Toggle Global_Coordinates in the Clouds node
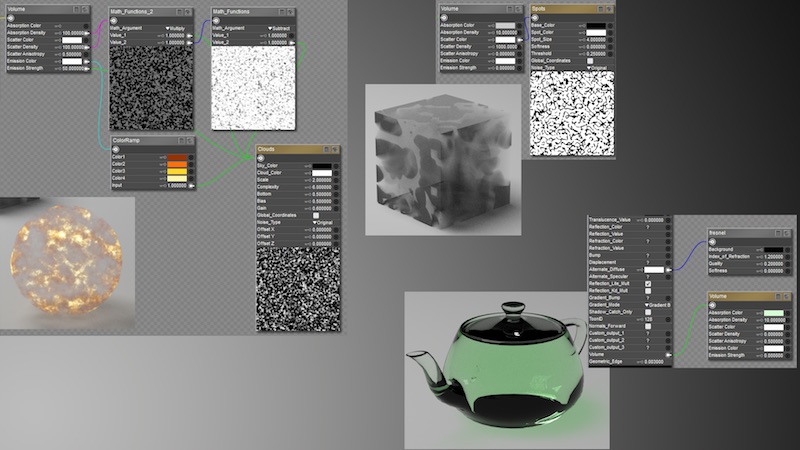This screenshot has height=450, width=800. click(x=316, y=215)
